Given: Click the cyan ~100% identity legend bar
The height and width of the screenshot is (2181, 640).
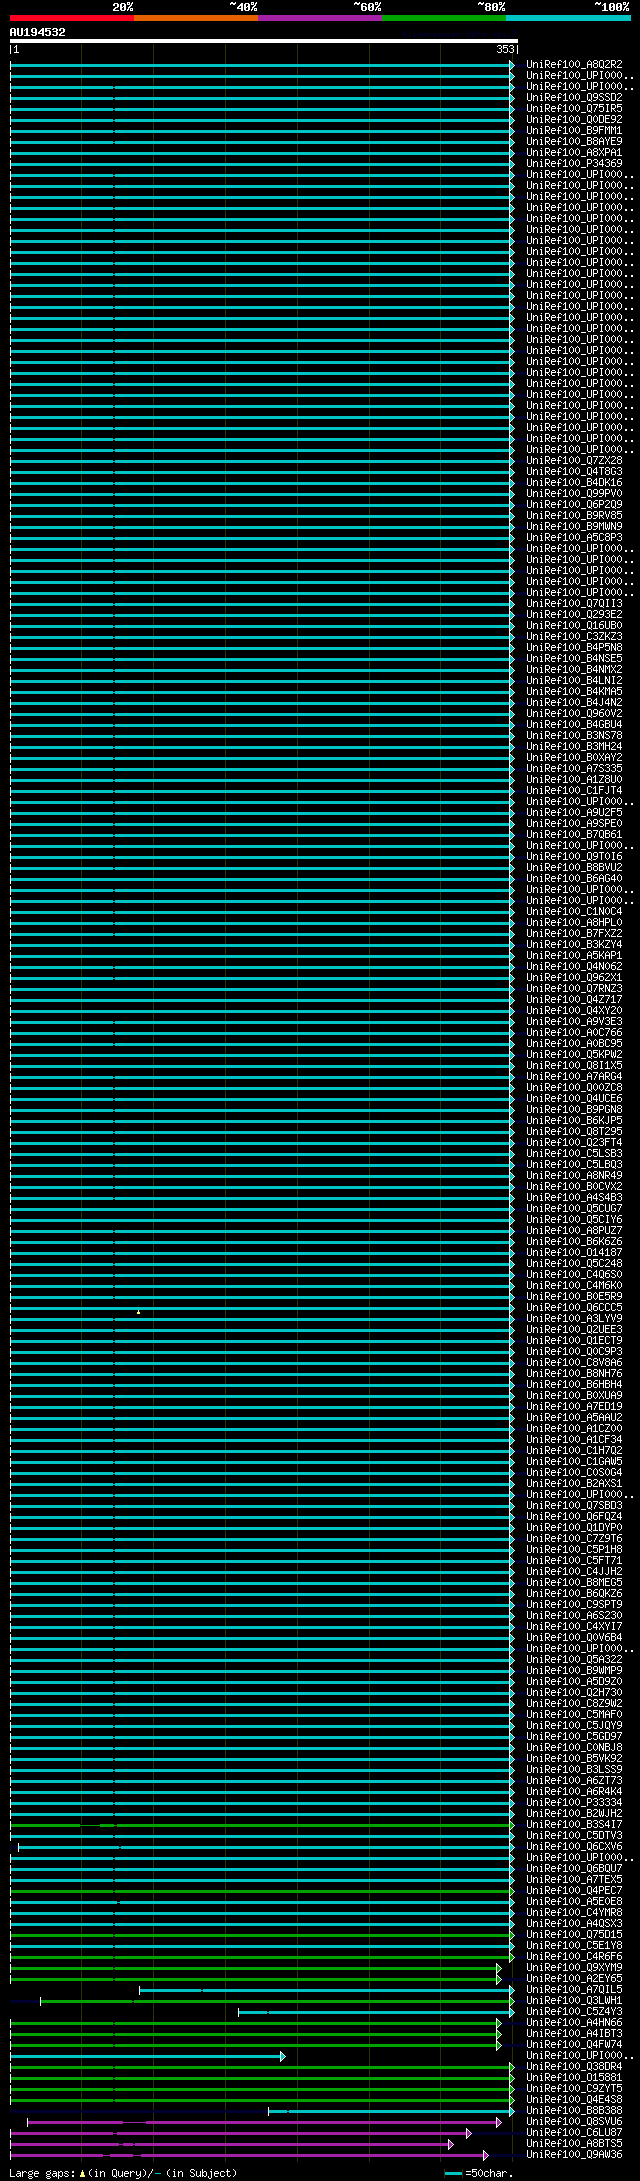Looking at the screenshot, I should (x=568, y=18).
